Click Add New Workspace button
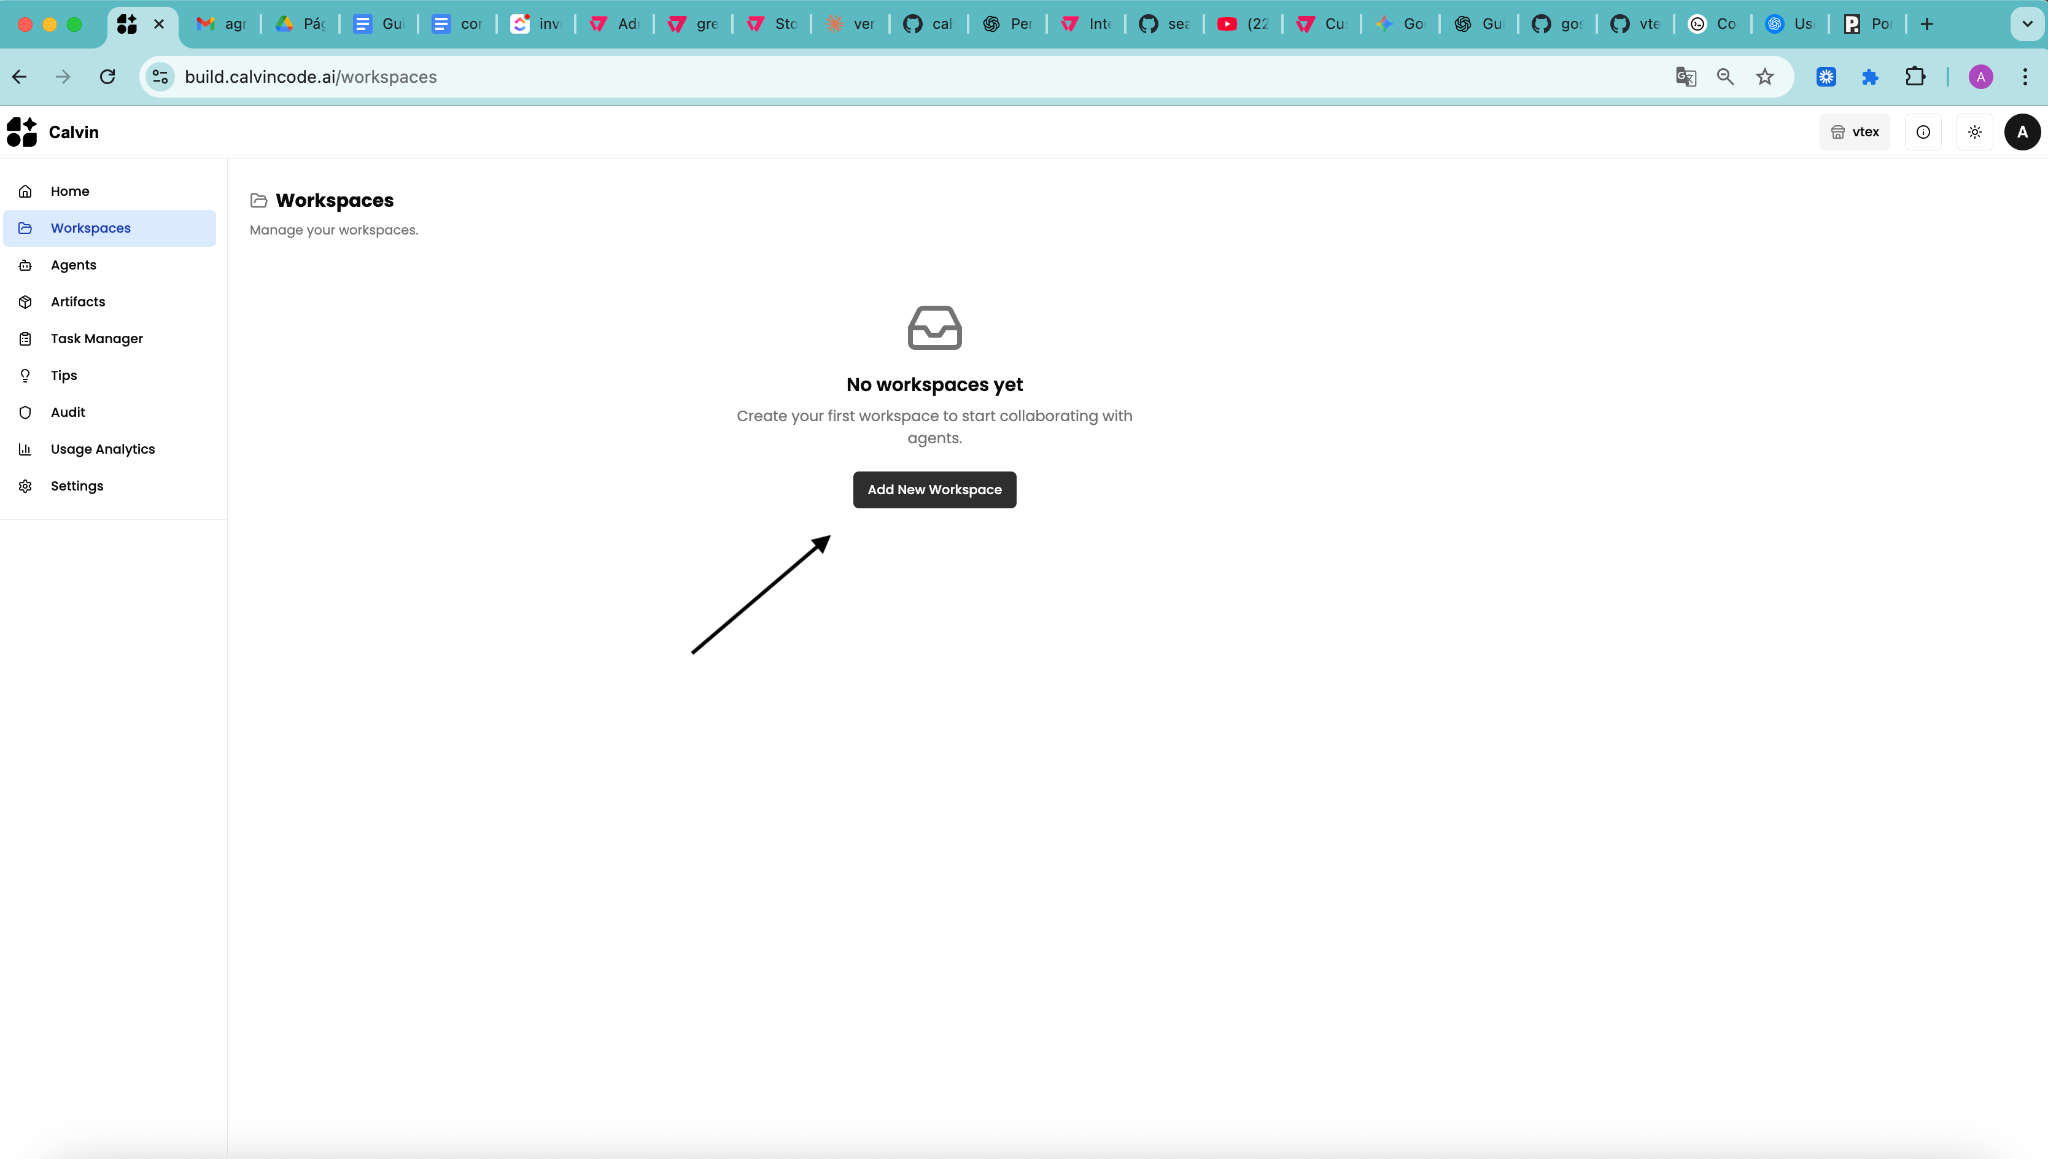 [x=934, y=490]
